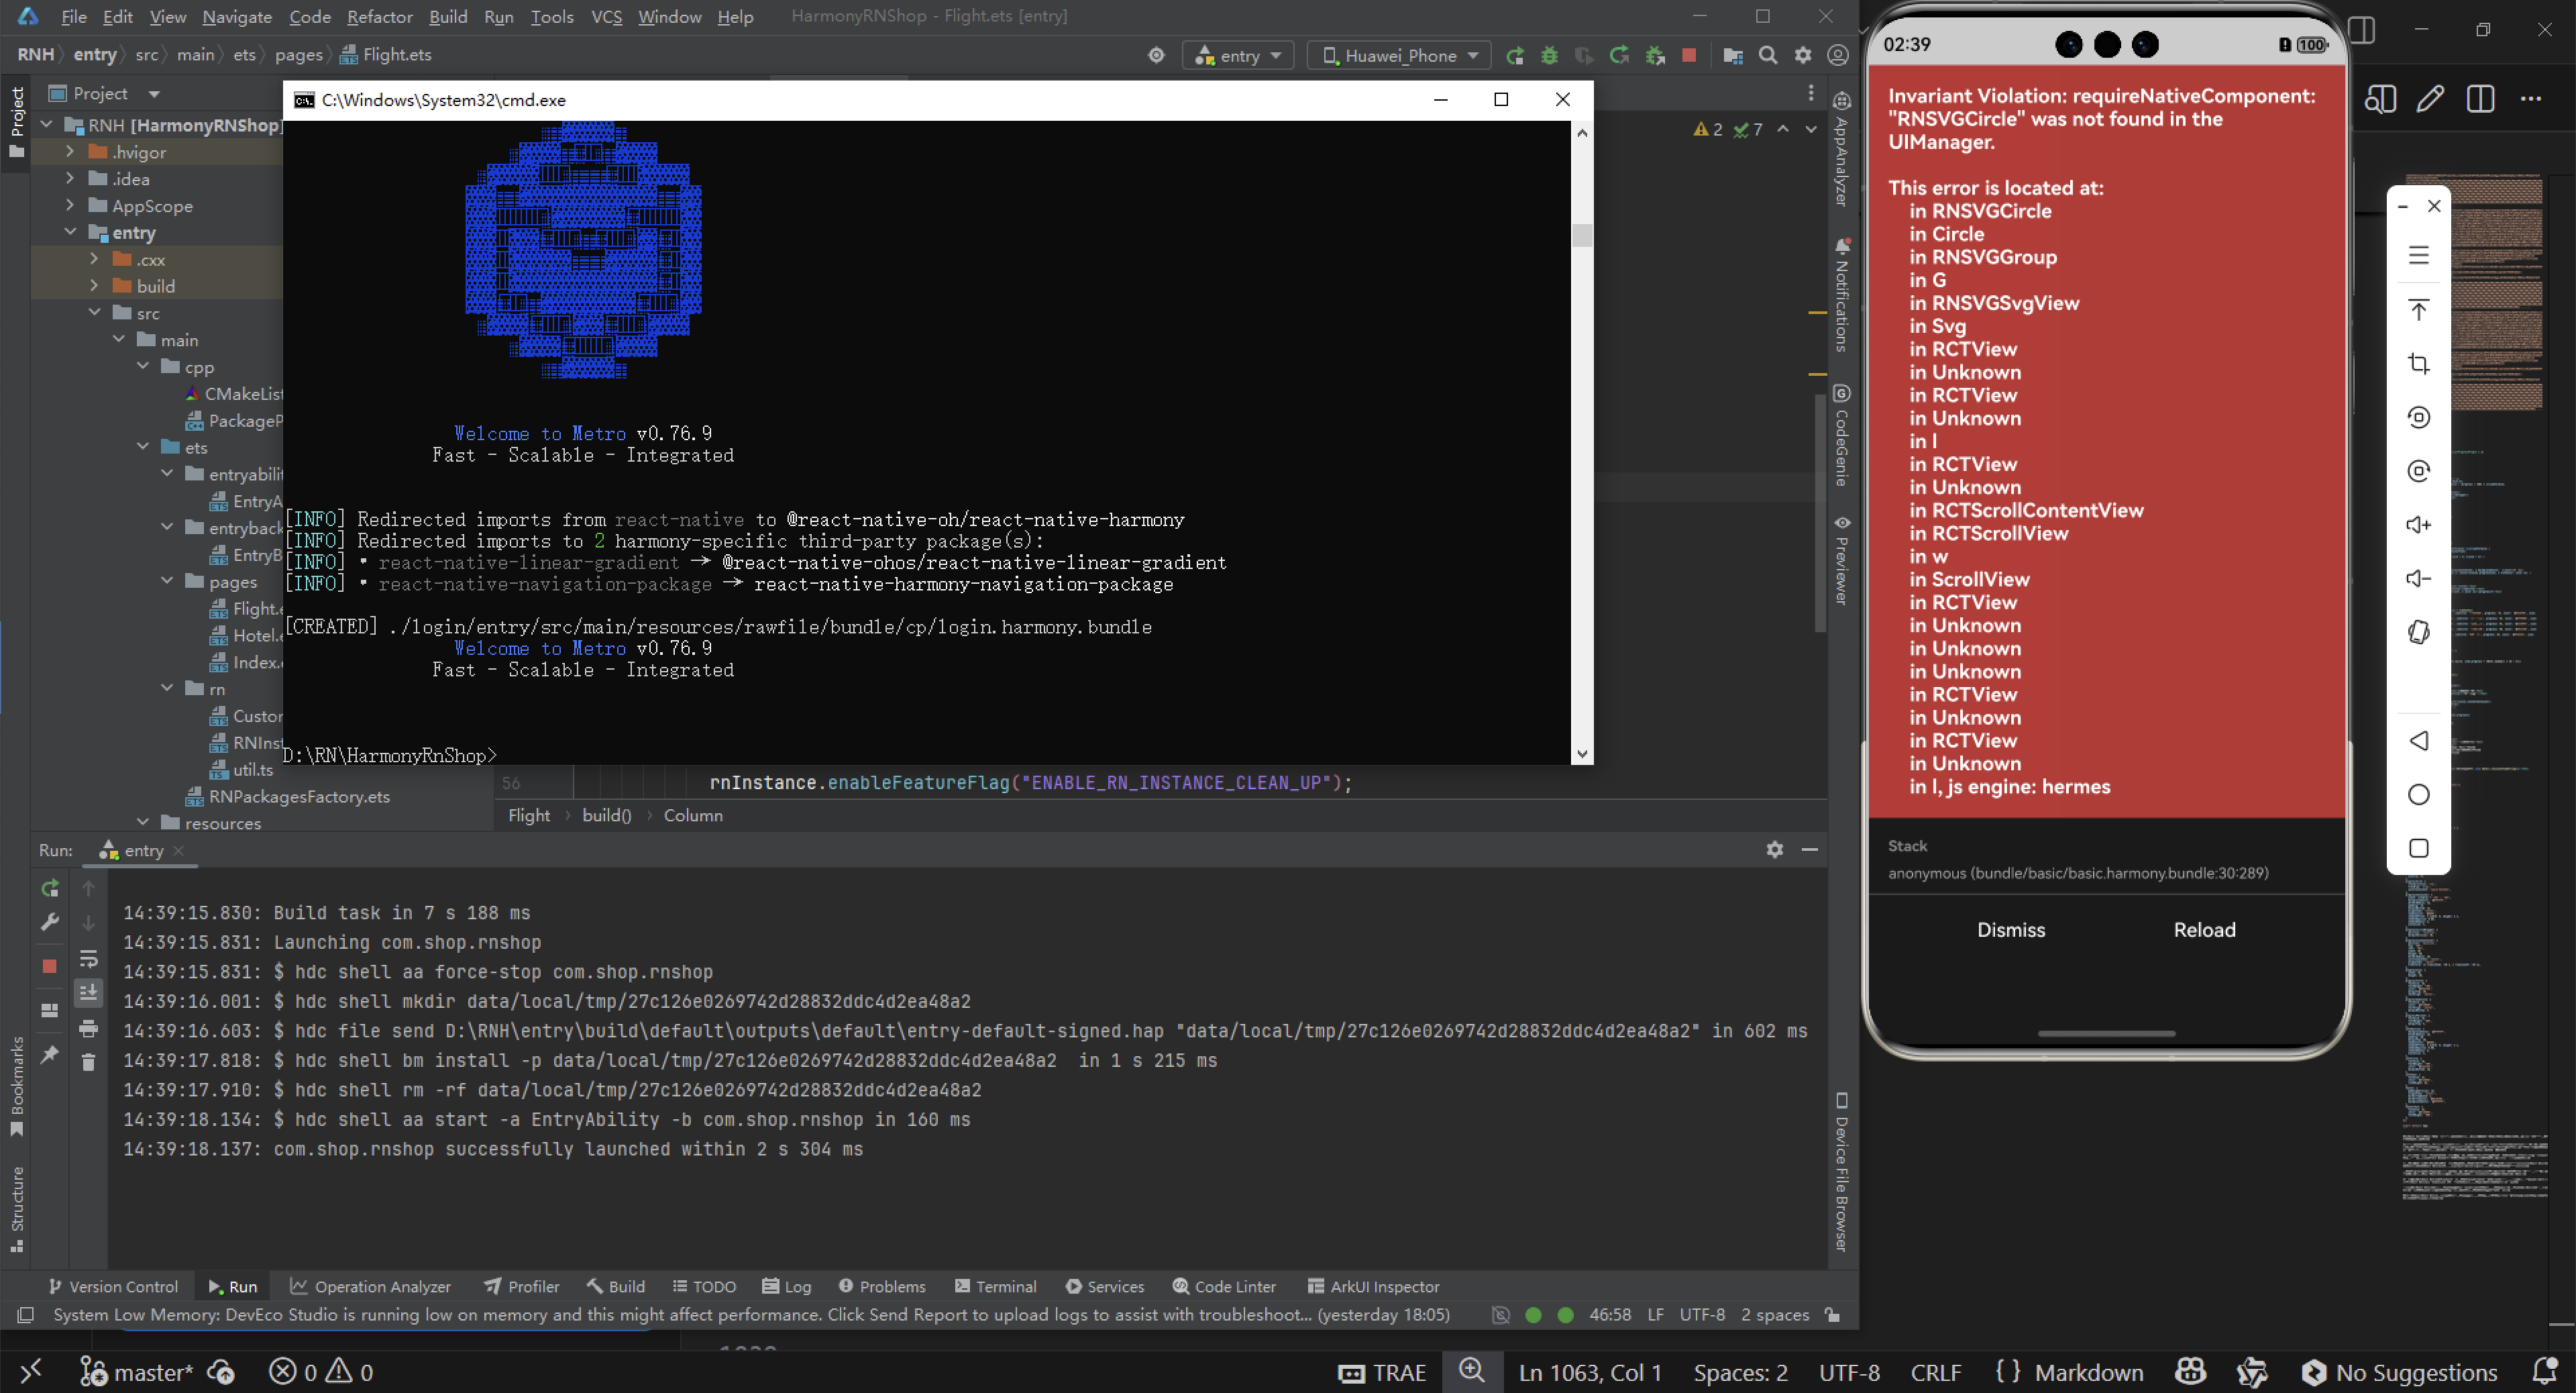The image size is (2576, 1393).
Task: Click the TRAE item in status bar
Action: pos(1382,1372)
